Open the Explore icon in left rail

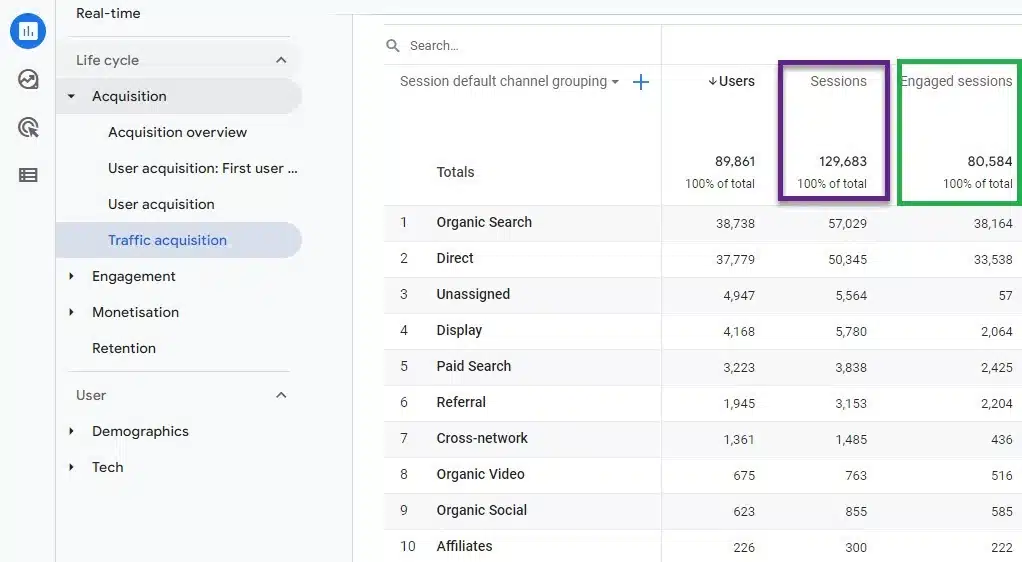tap(28, 80)
